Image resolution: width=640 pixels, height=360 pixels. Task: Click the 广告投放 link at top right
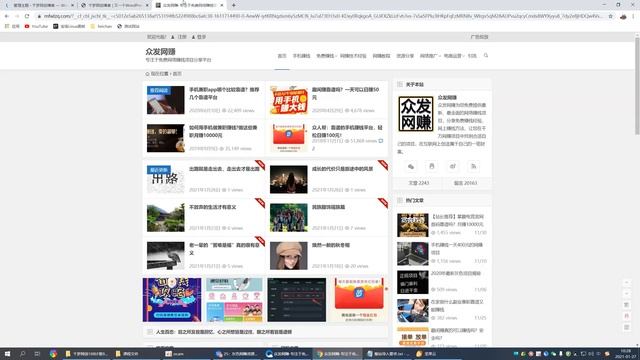pos(479,37)
